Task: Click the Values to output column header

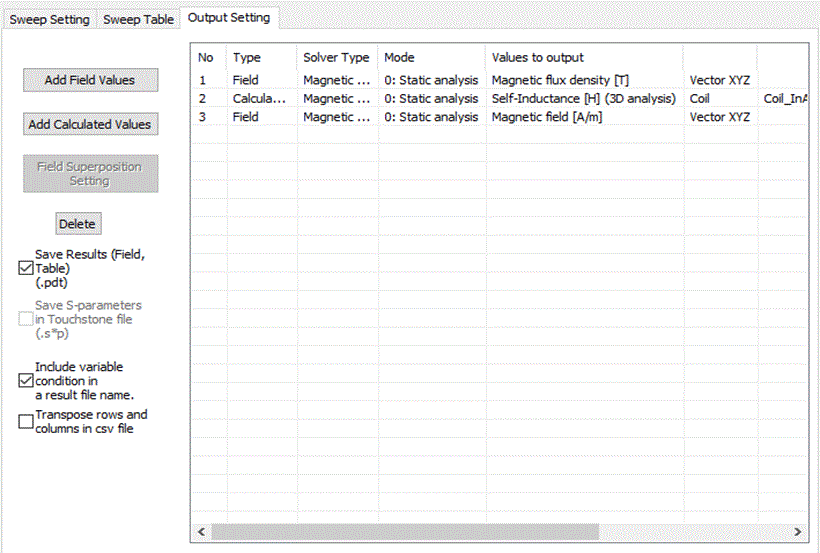Action: point(538,58)
